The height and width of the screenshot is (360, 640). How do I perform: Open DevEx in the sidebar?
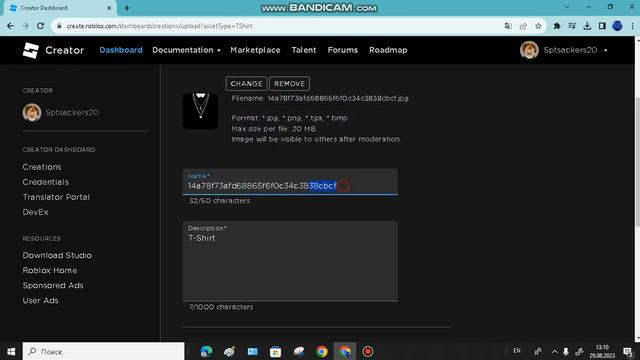pyautogui.click(x=36, y=212)
